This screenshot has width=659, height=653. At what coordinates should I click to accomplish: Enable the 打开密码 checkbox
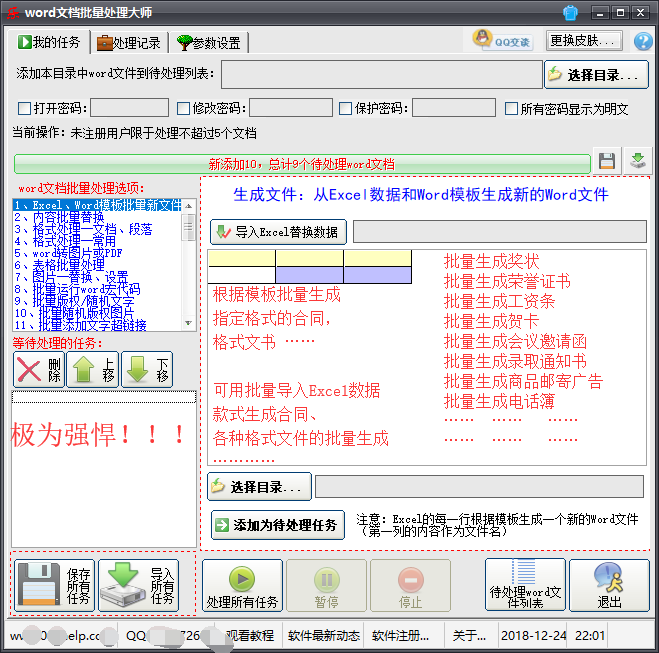point(24,108)
